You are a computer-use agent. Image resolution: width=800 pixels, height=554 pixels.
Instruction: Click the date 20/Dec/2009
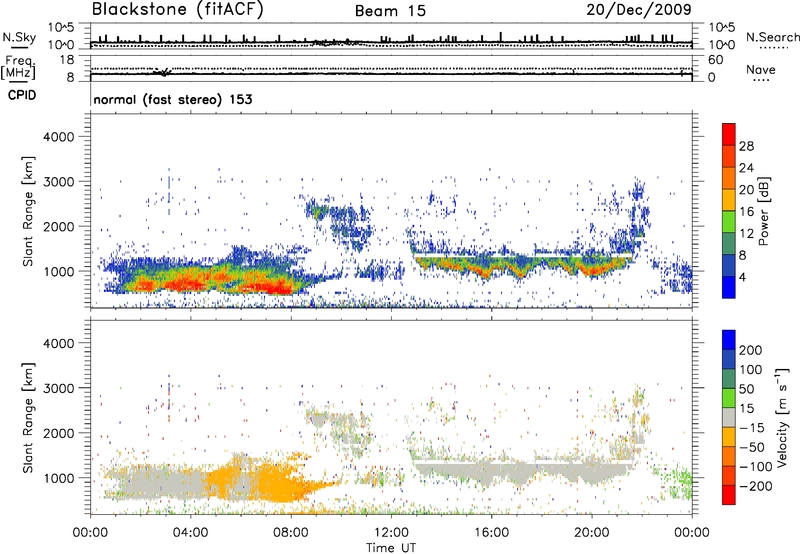(x=639, y=10)
